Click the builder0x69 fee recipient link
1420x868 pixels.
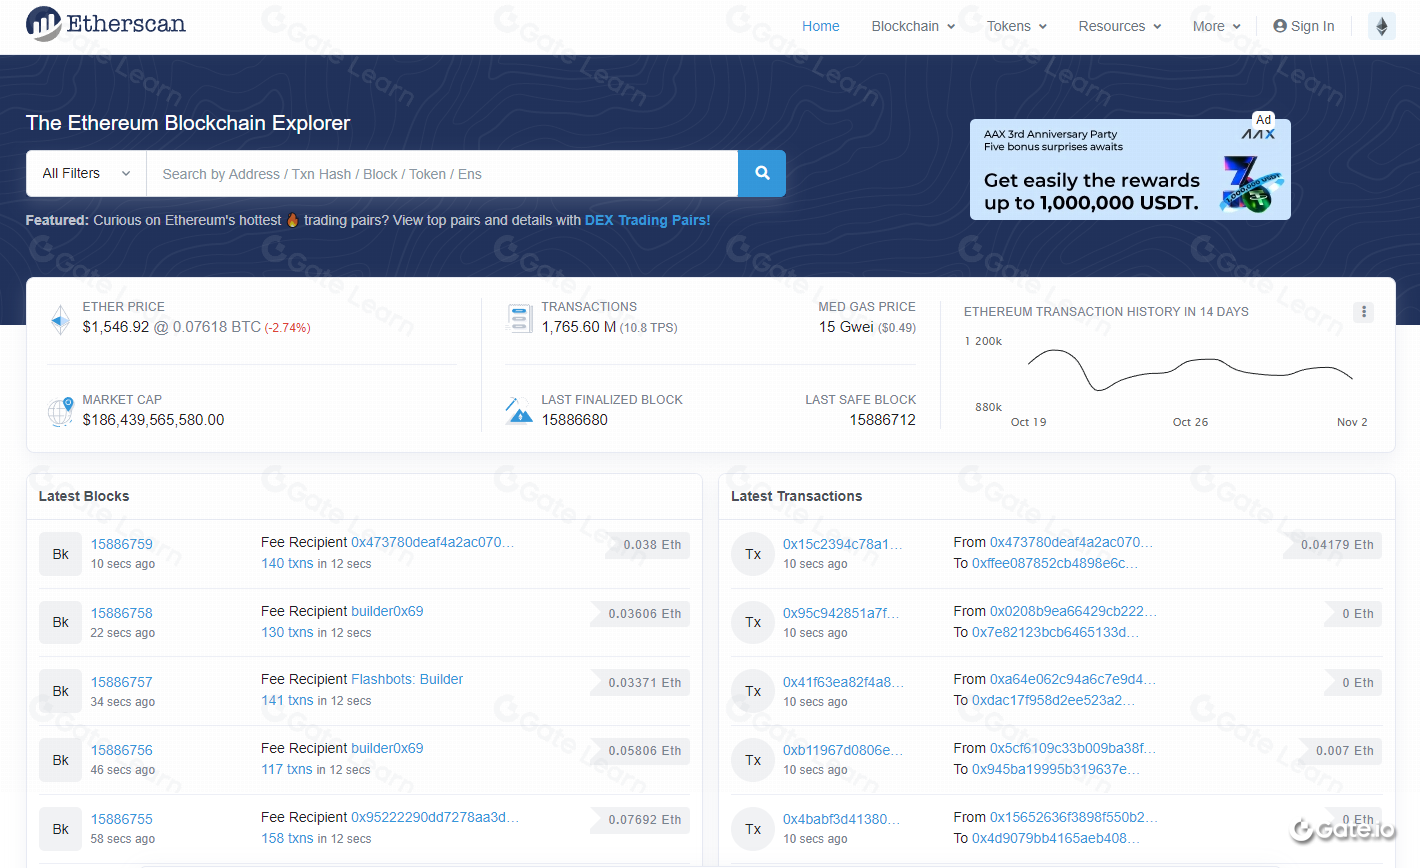(387, 610)
